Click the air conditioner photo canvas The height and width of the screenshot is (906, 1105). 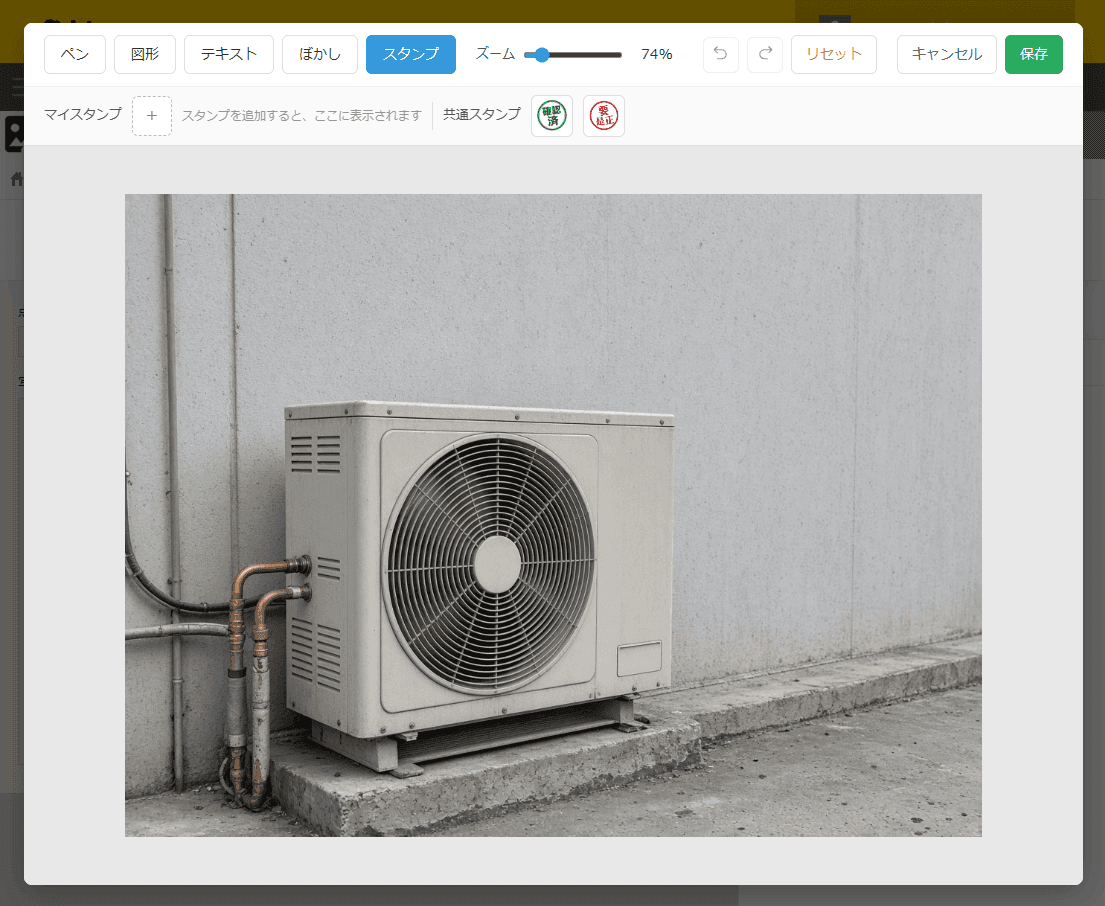[553, 515]
